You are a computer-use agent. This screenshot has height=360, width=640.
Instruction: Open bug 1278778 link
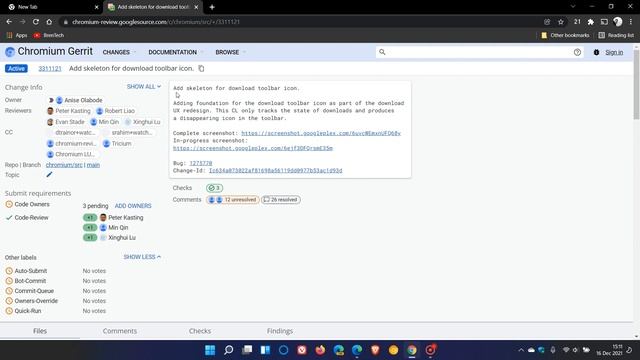click(201, 163)
